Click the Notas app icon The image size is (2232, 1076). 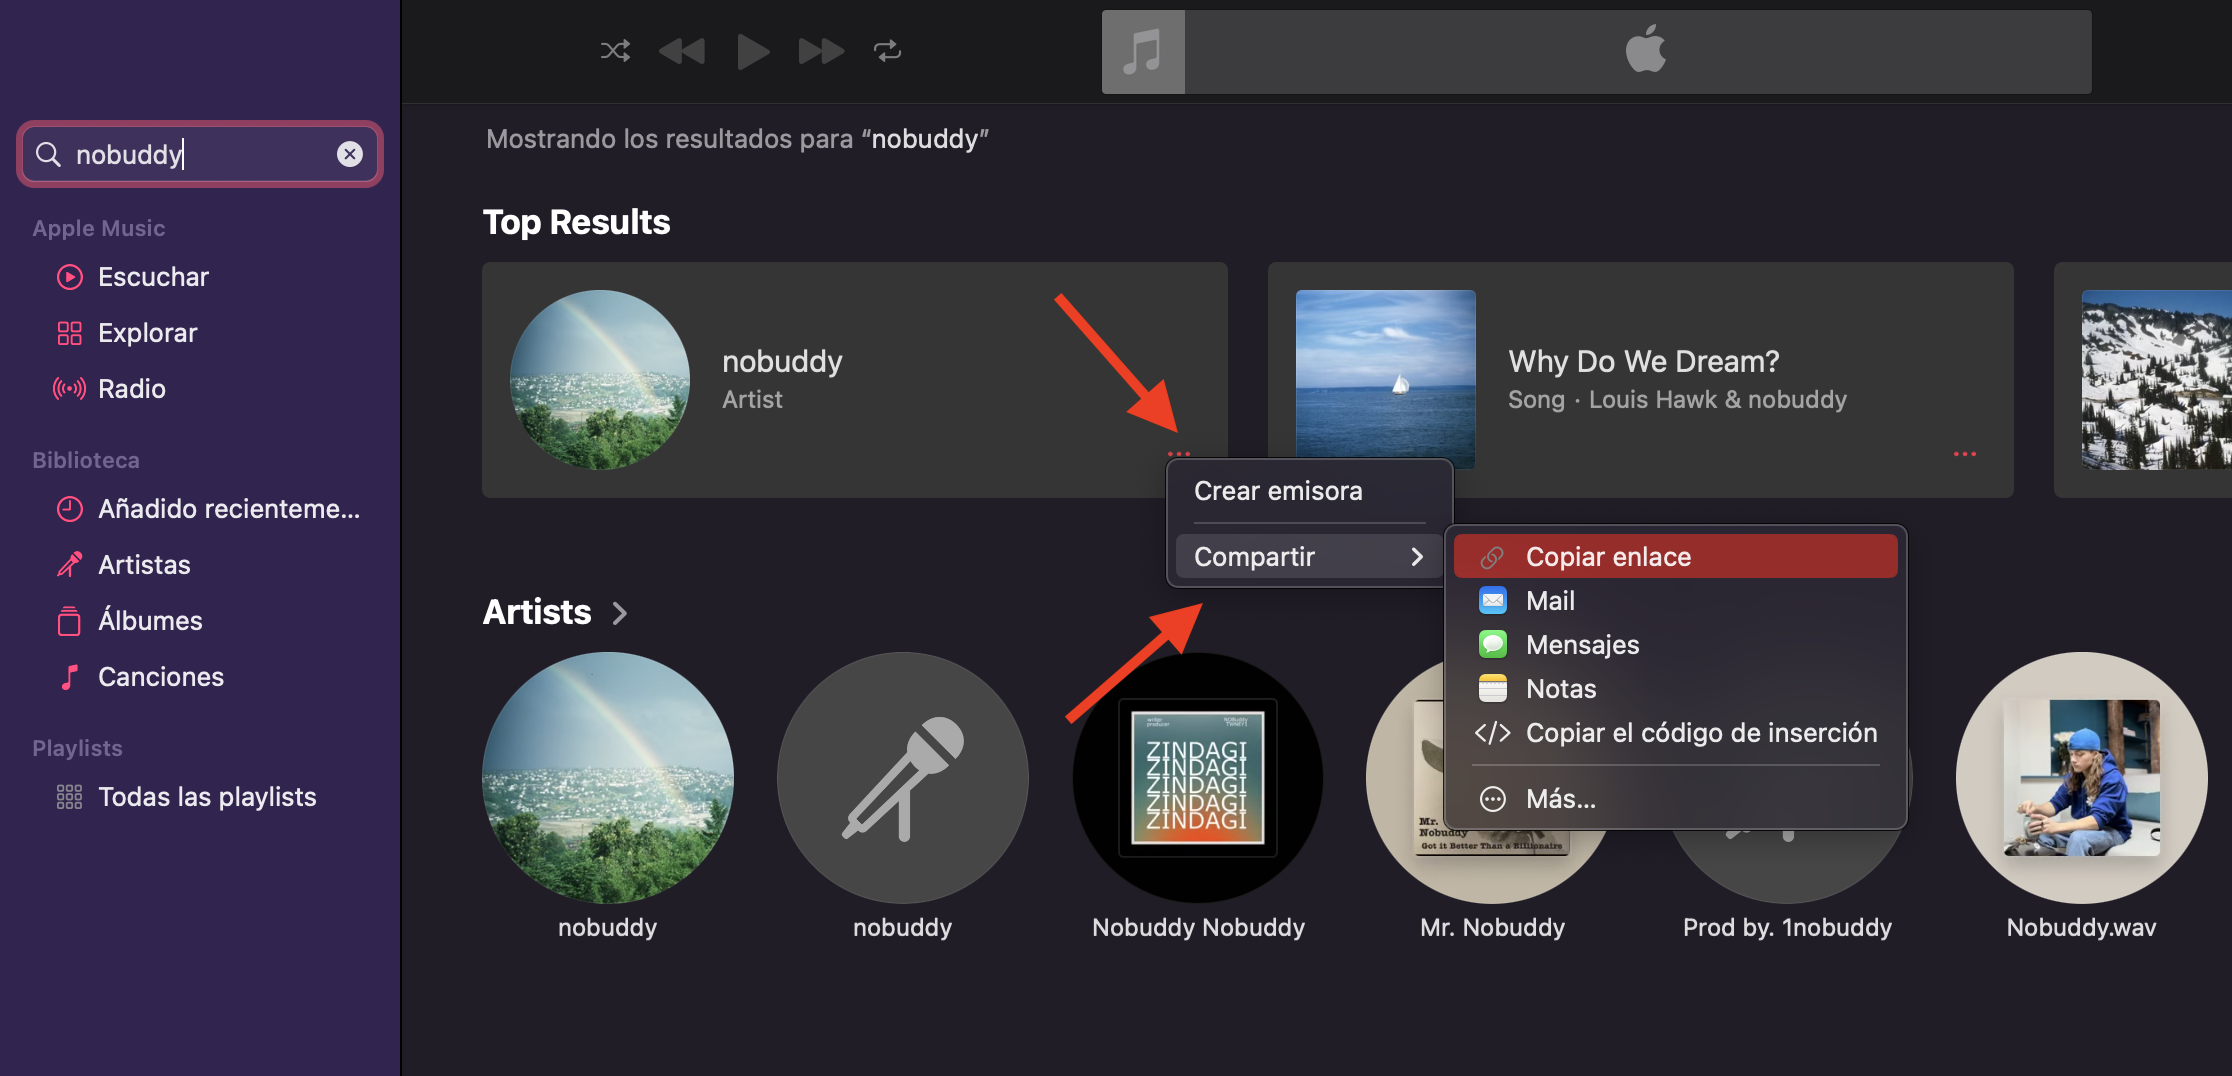(x=1492, y=689)
